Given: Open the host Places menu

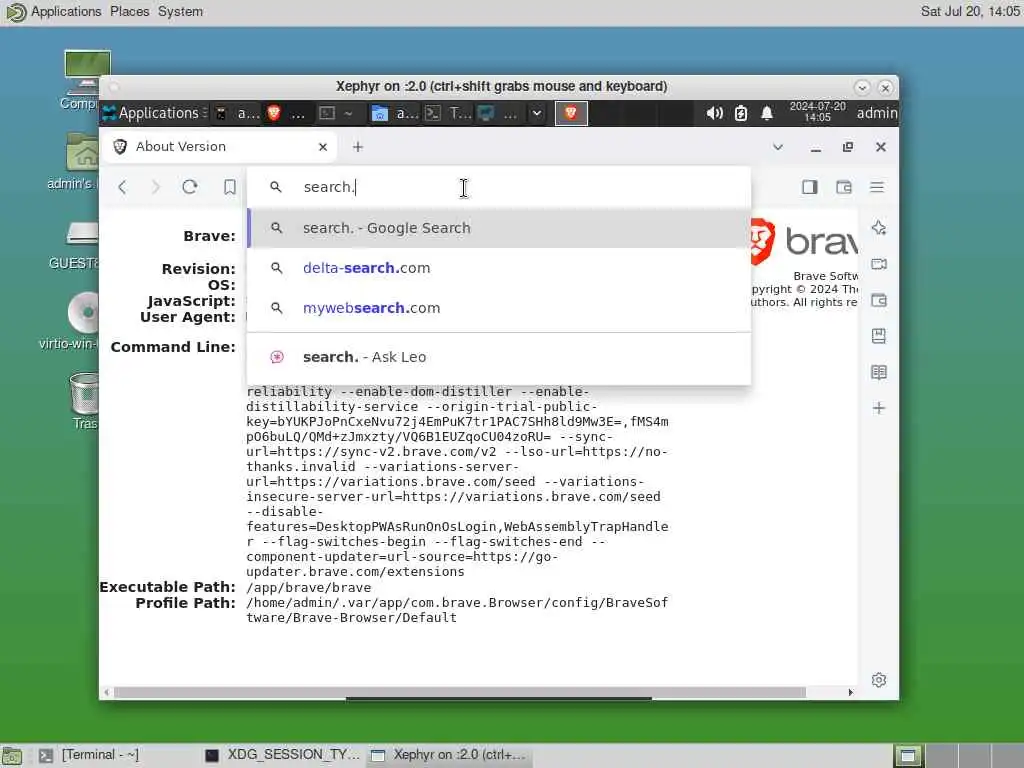Looking at the screenshot, I should point(129,12).
